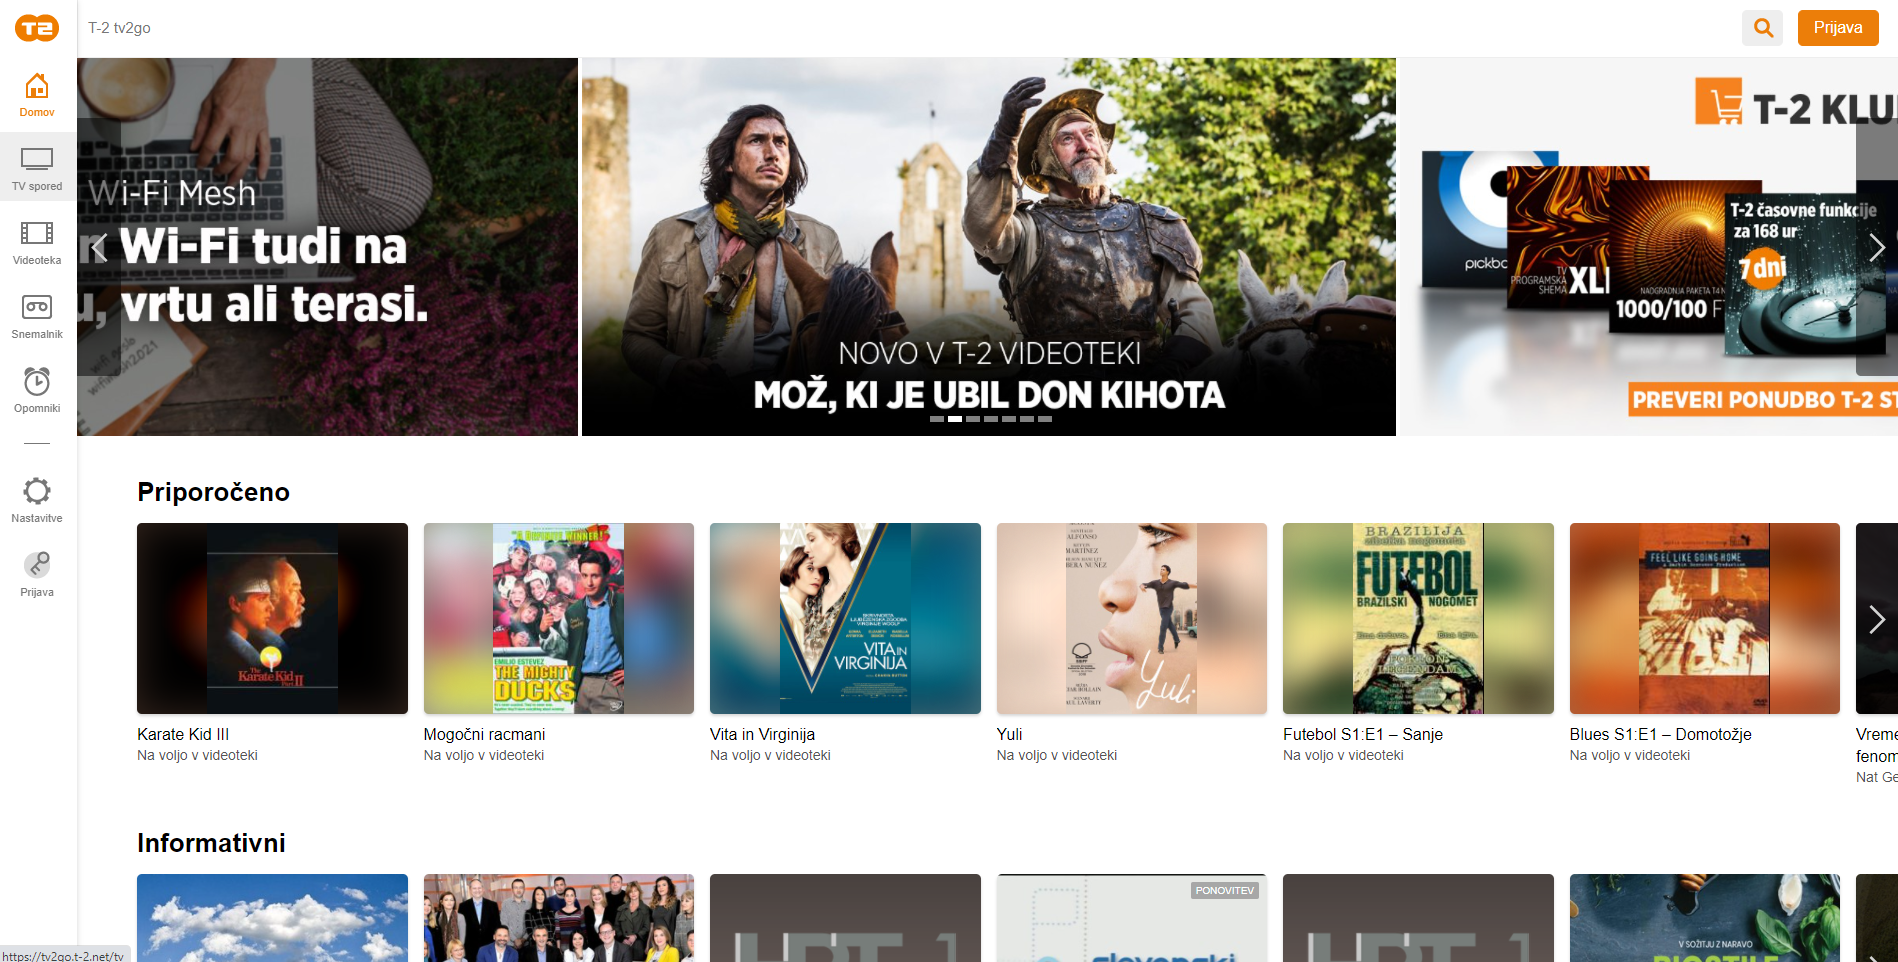Image resolution: width=1898 pixels, height=962 pixels.
Task: Click the orange search magnifier button
Action: [x=1763, y=28]
